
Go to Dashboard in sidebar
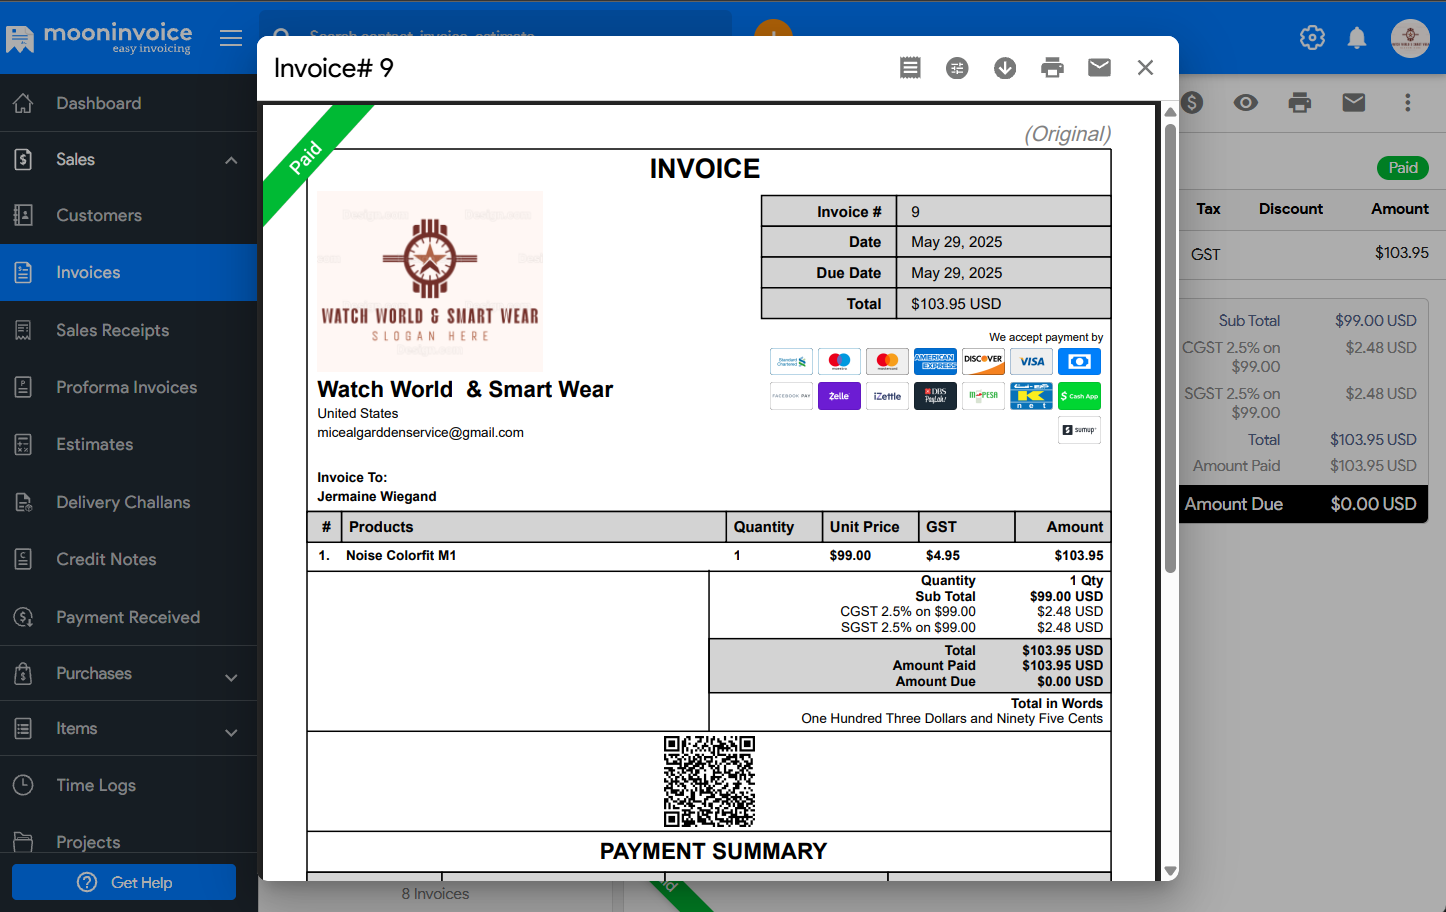coord(98,103)
